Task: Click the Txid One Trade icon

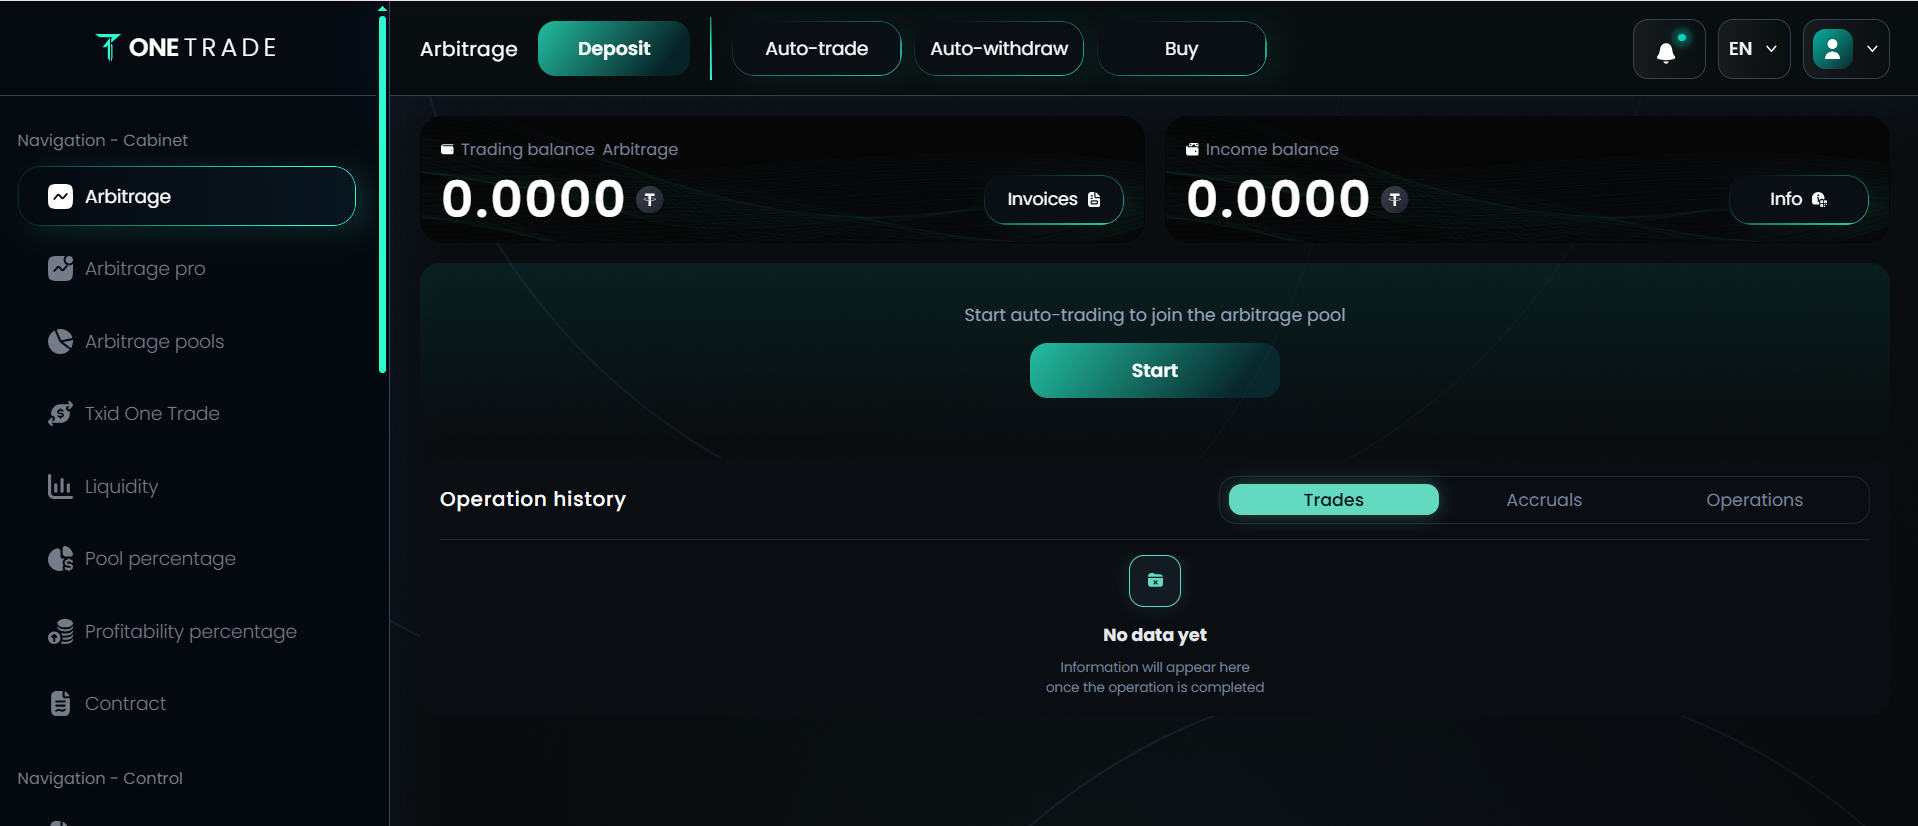Action: [x=60, y=413]
